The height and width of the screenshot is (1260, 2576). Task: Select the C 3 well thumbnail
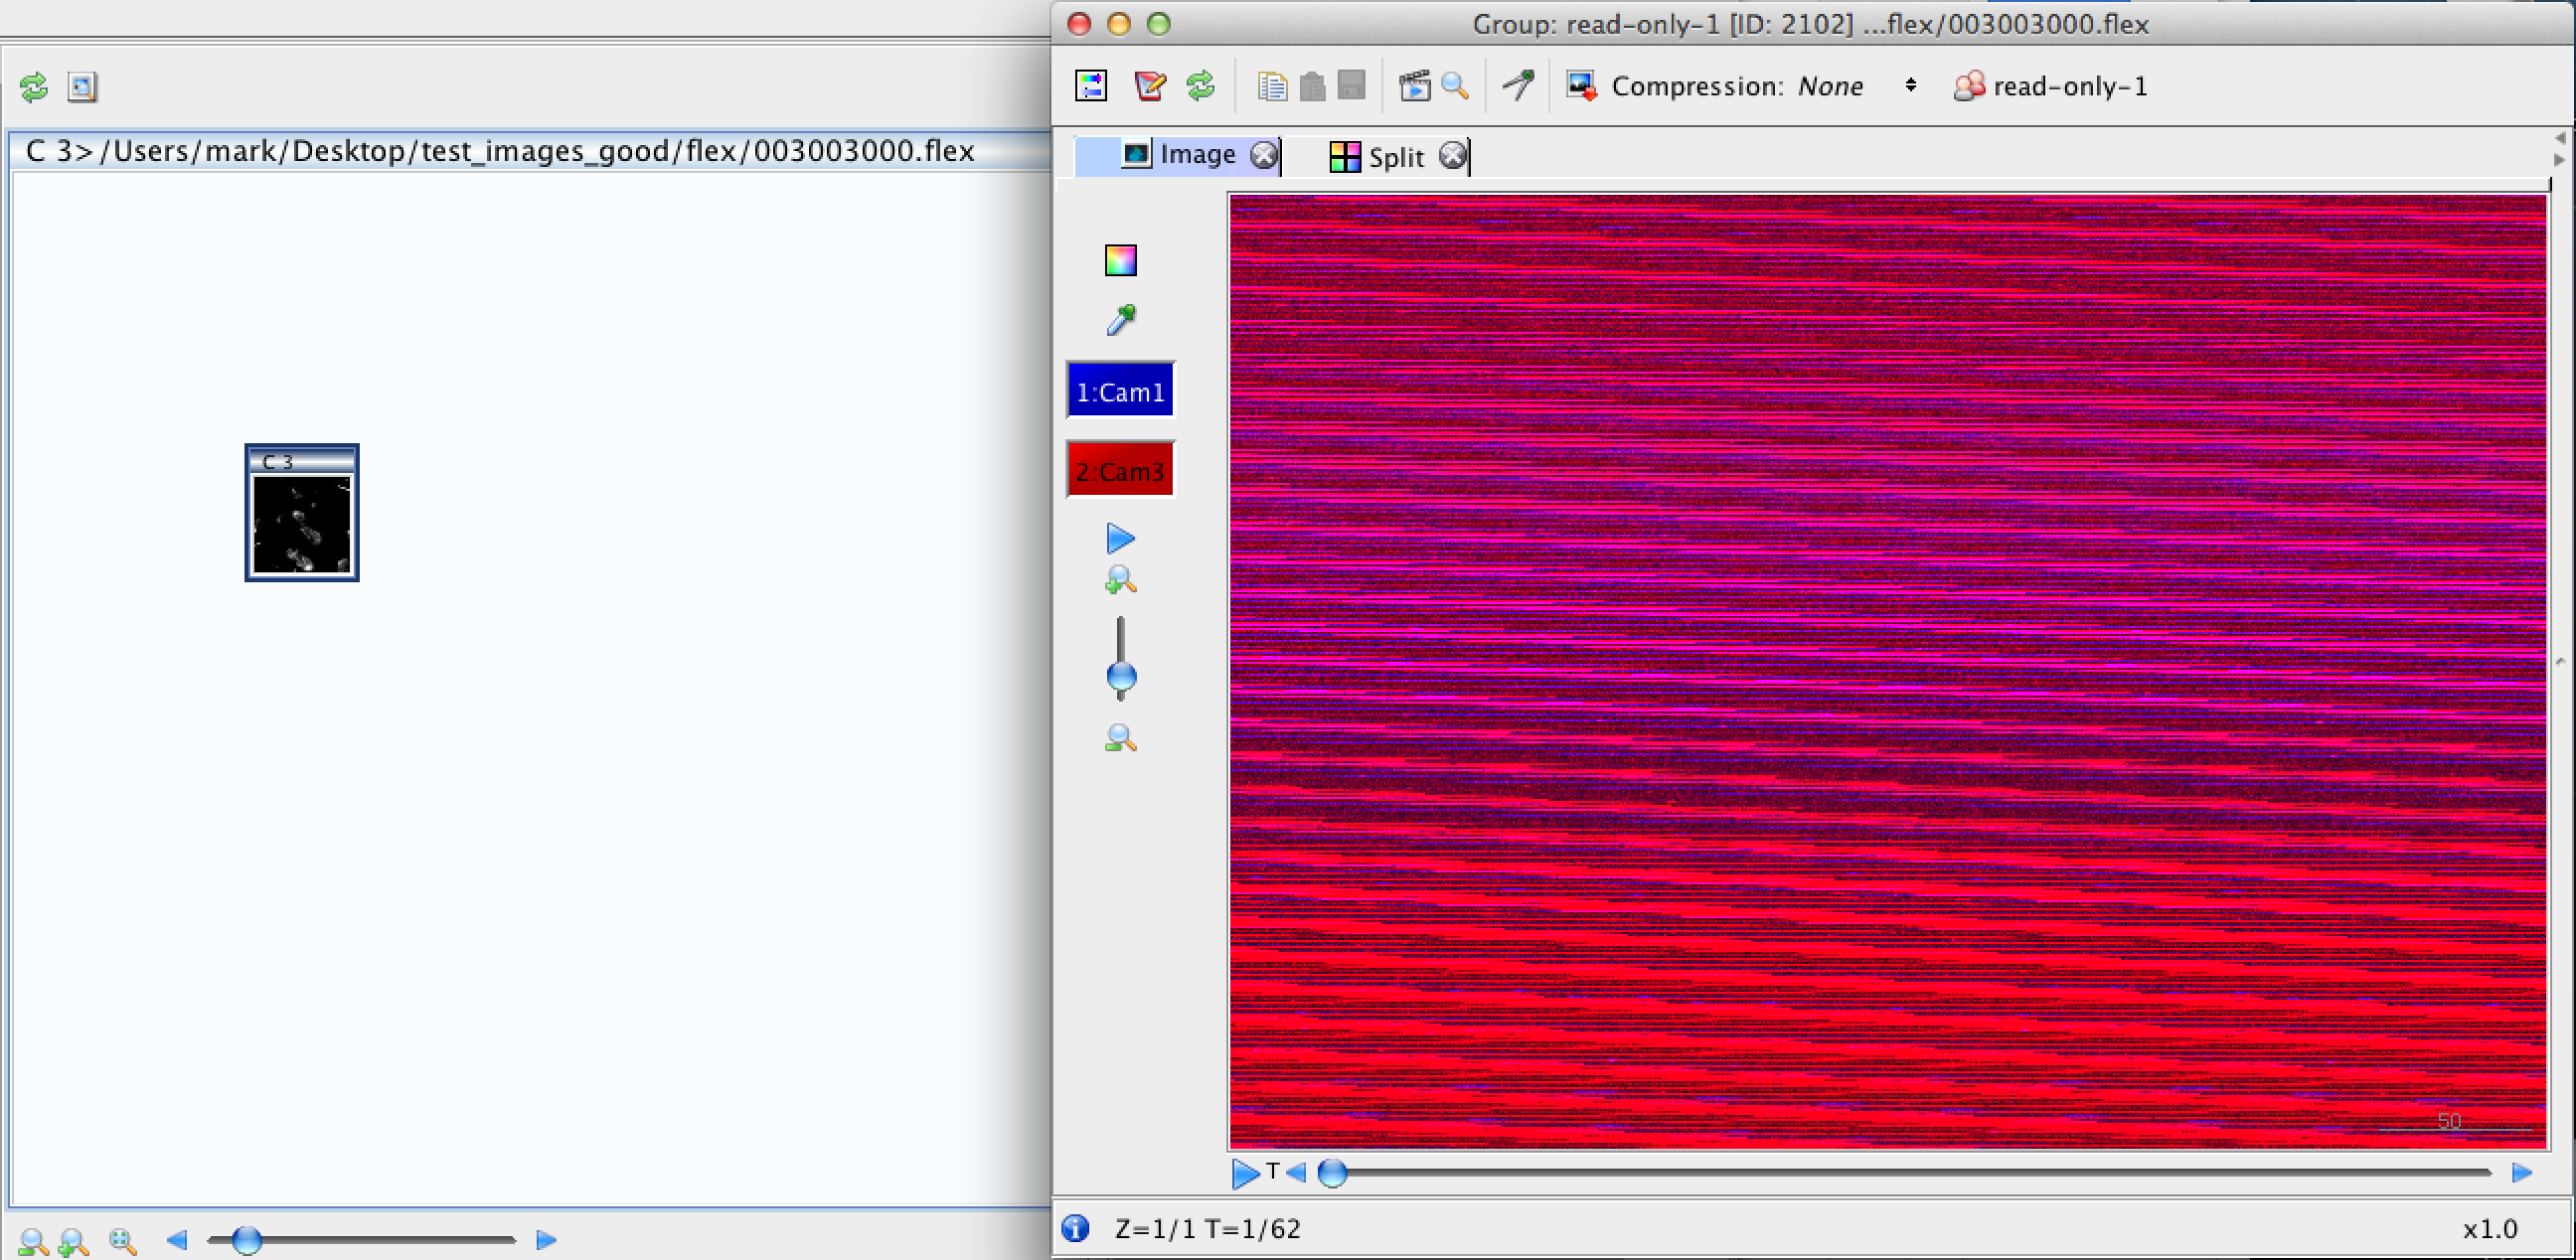[302, 523]
